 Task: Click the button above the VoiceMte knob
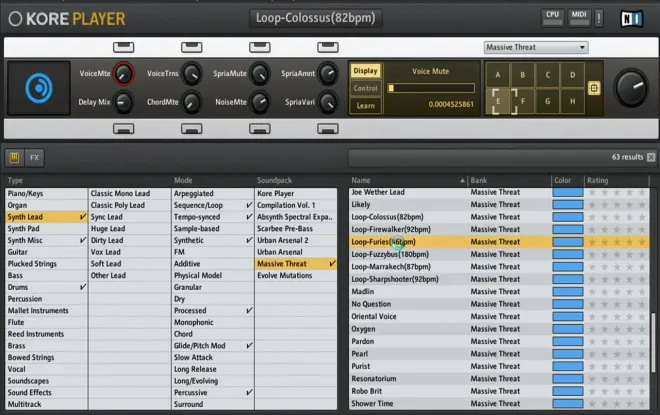123,47
